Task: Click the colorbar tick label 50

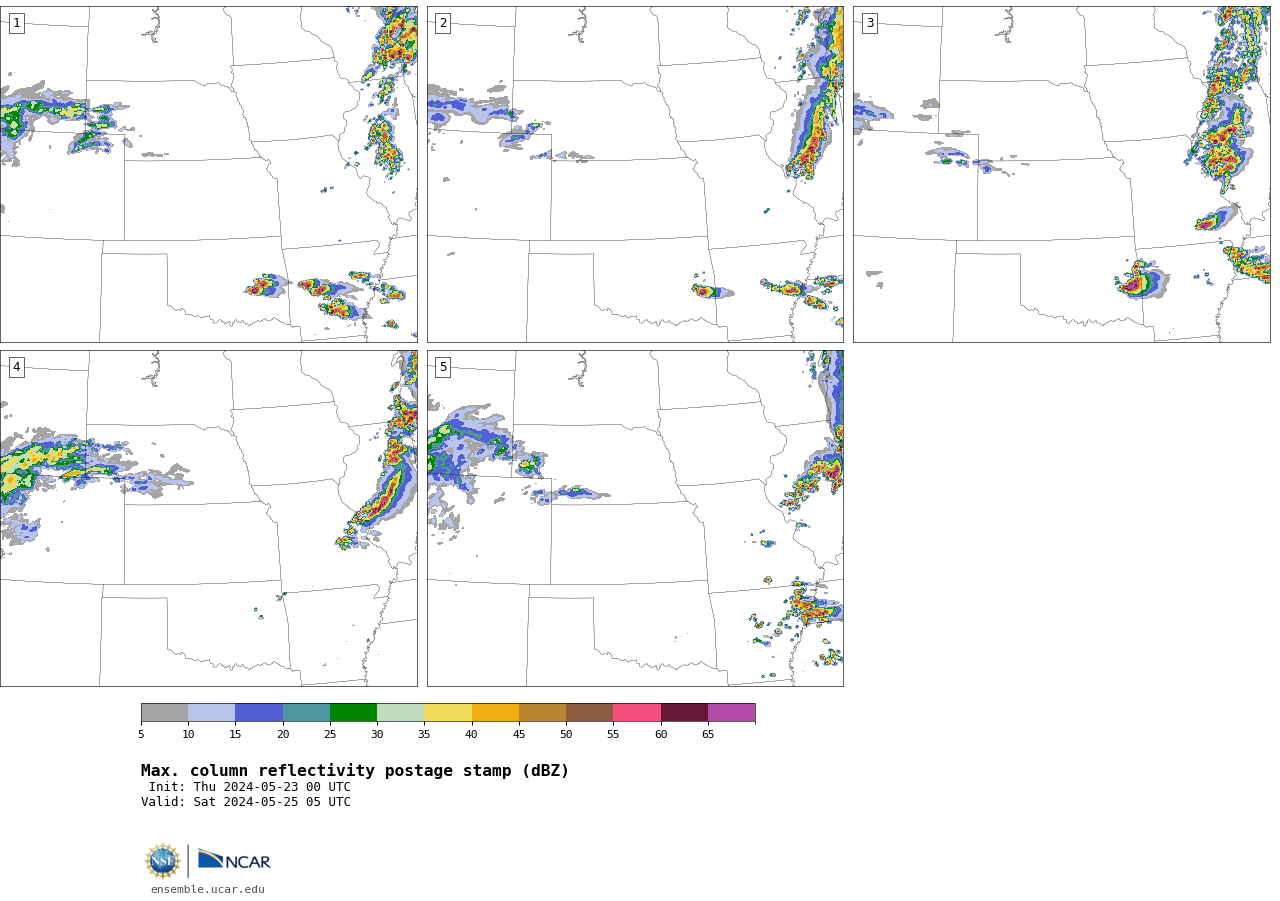Action: click(566, 735)
